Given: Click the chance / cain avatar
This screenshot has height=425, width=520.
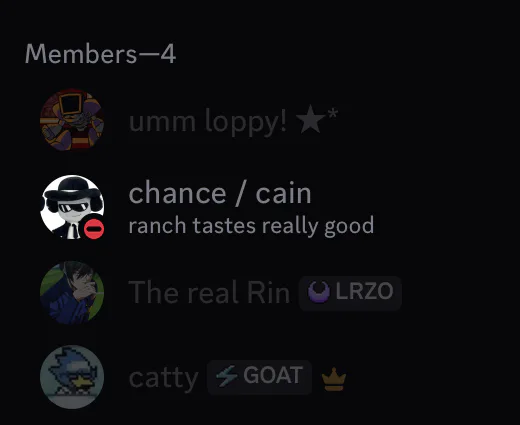Looking at the screenshot, I should click(72, 207).
